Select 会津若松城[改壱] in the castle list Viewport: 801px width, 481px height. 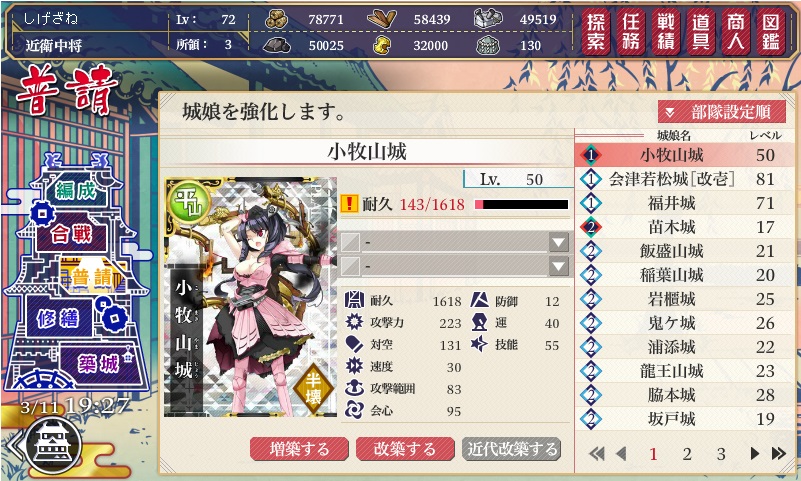coord(685,179)
